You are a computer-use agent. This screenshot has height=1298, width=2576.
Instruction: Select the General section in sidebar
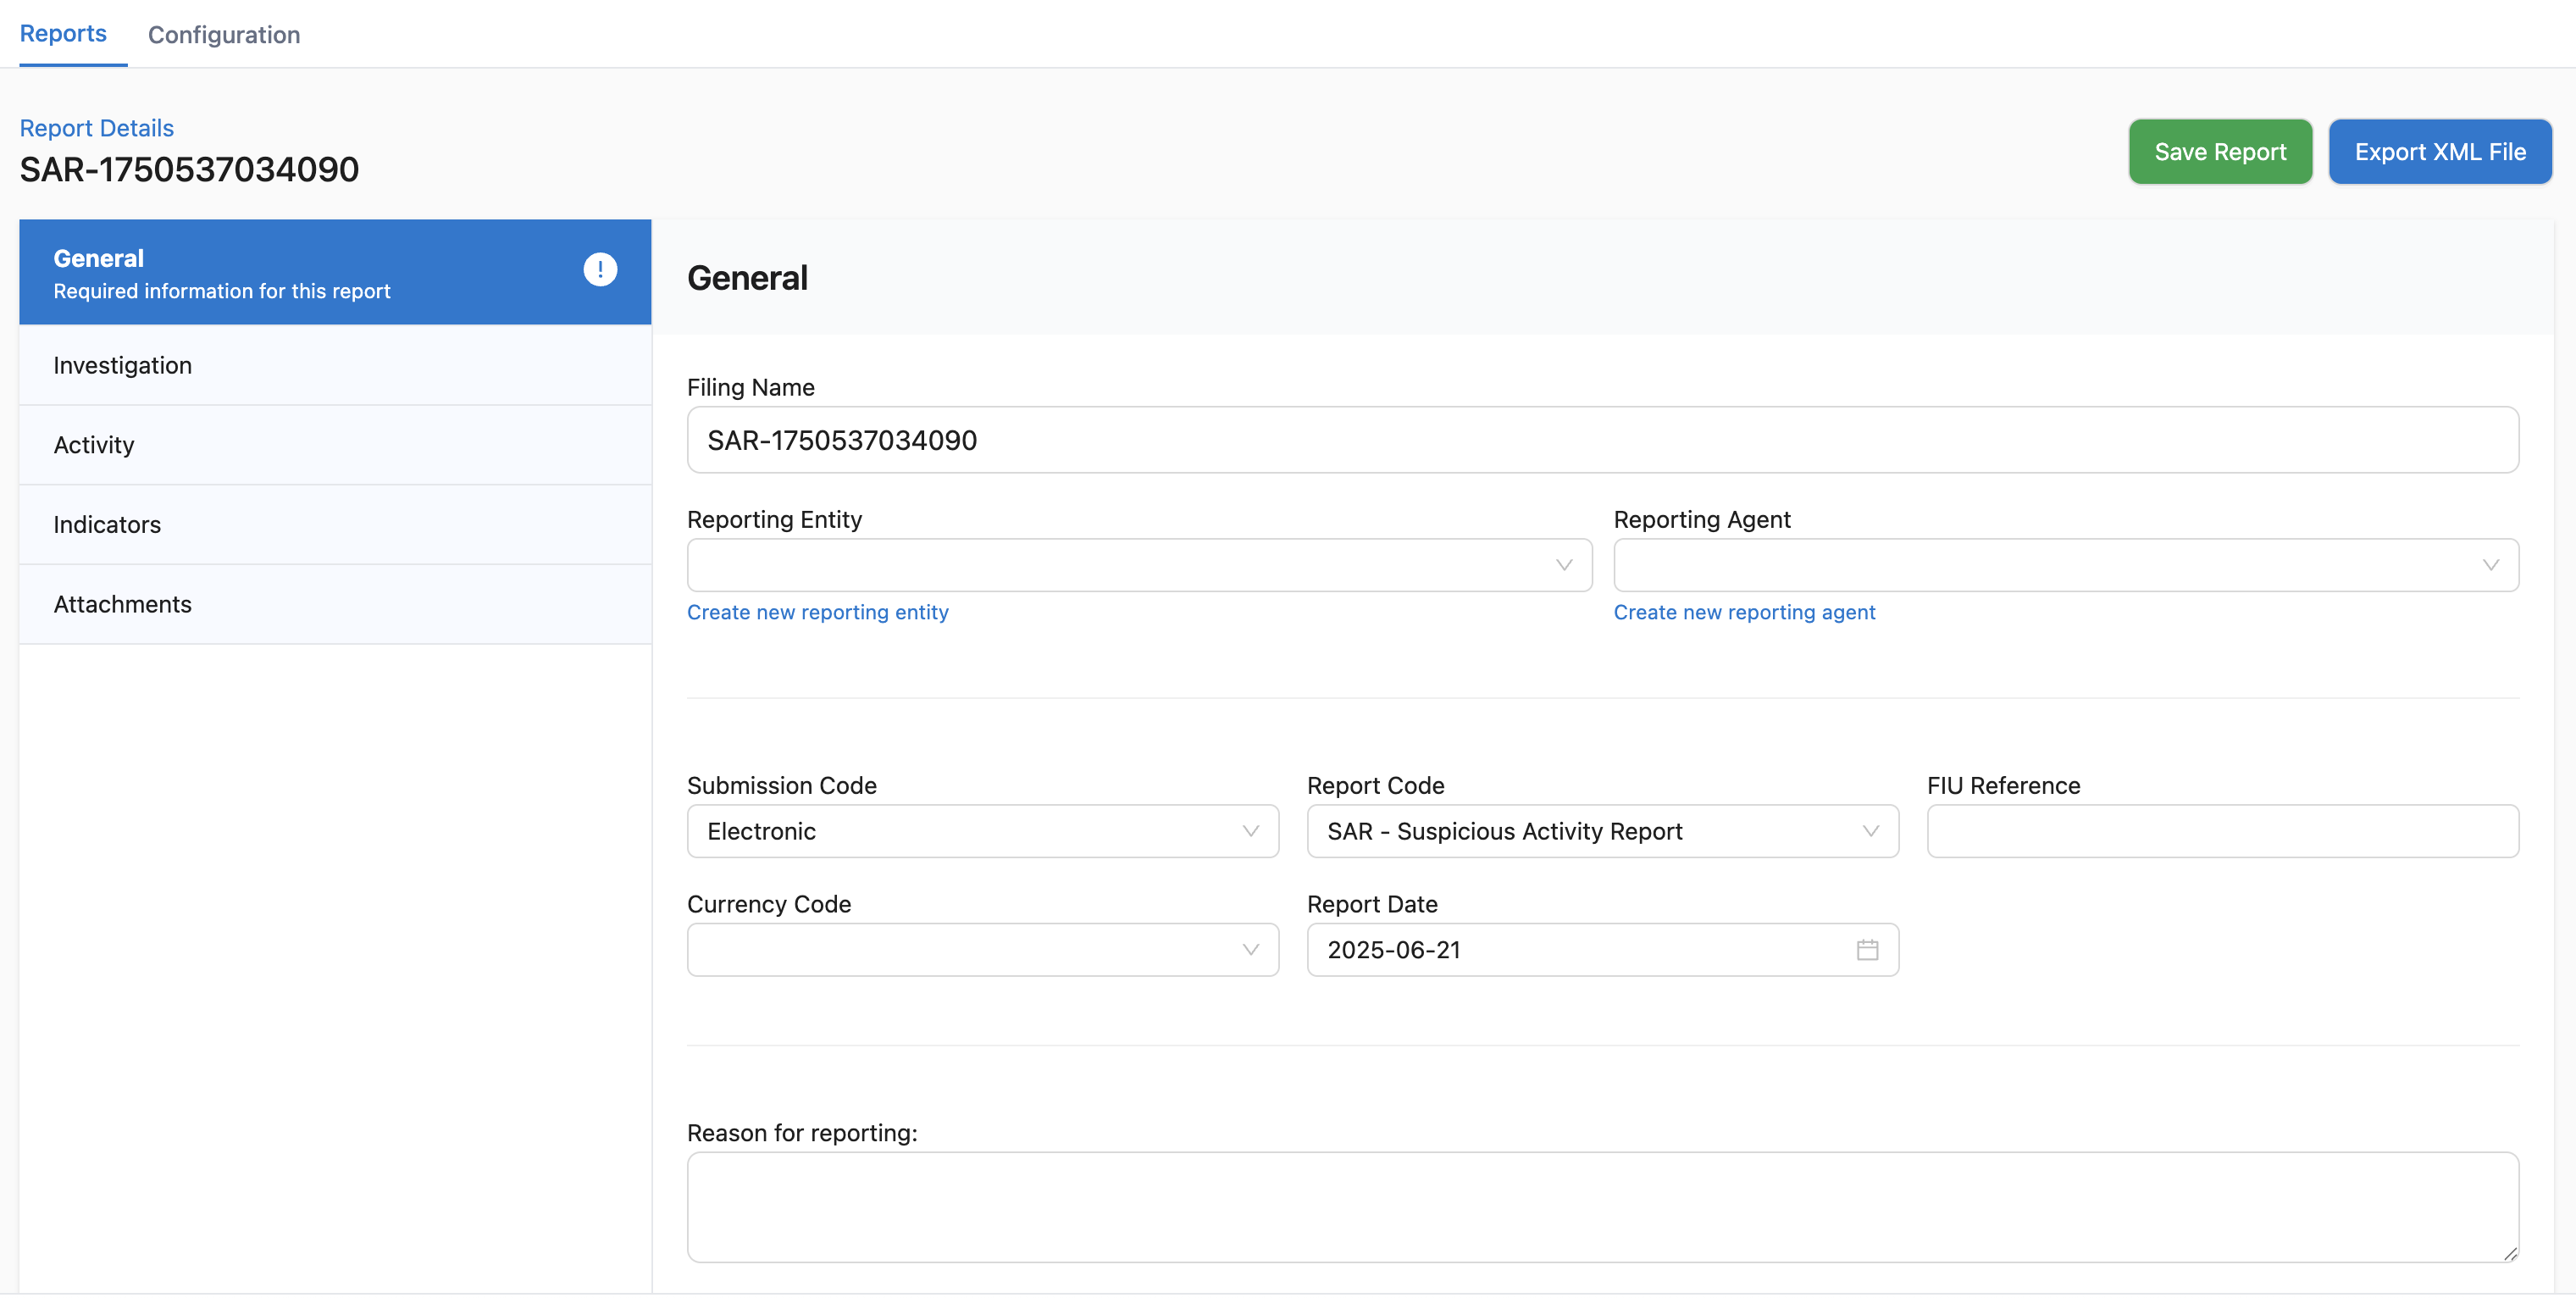[335, 272]
